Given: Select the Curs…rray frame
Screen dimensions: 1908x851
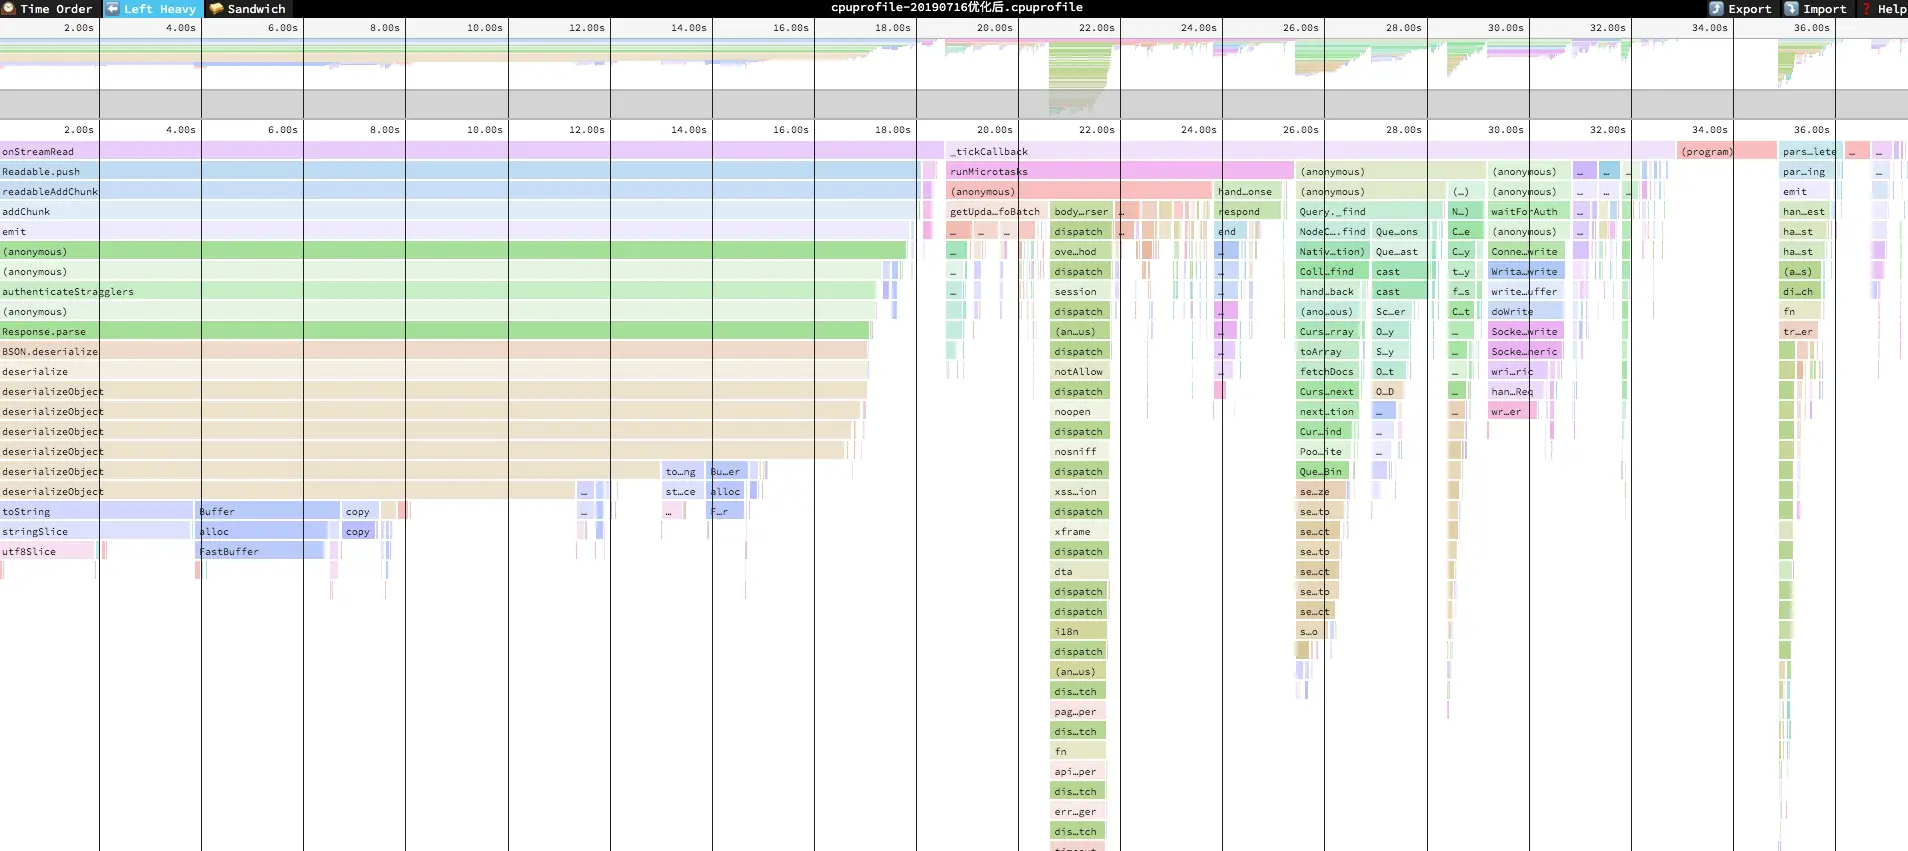Looking at the screenshot, I should click(1329, 331).
